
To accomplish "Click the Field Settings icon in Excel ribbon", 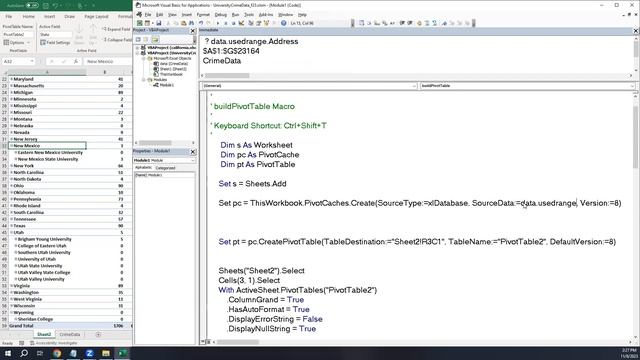I will (x=43, y=42).
